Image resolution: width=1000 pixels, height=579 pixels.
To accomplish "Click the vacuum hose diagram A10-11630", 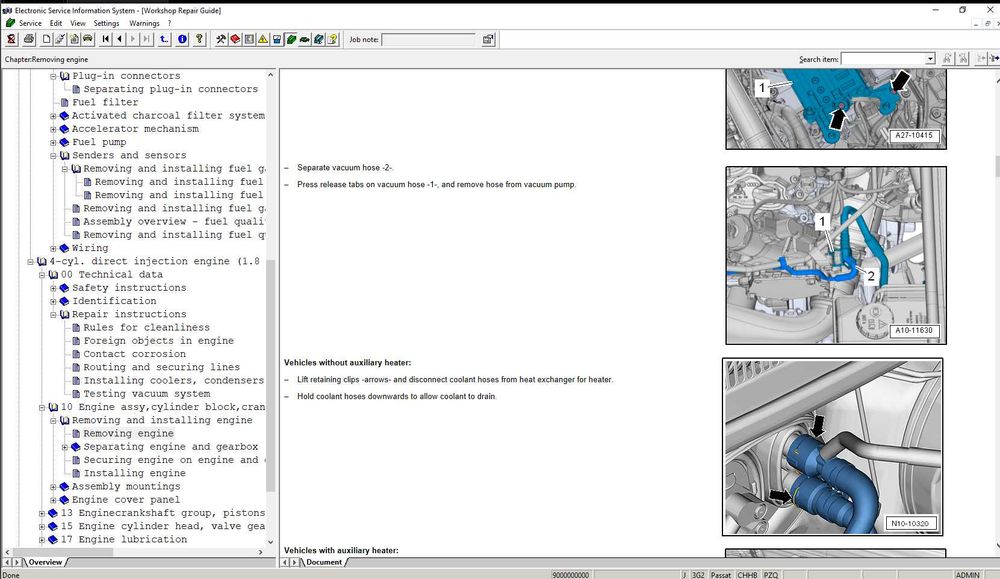I will coord(835,255).
